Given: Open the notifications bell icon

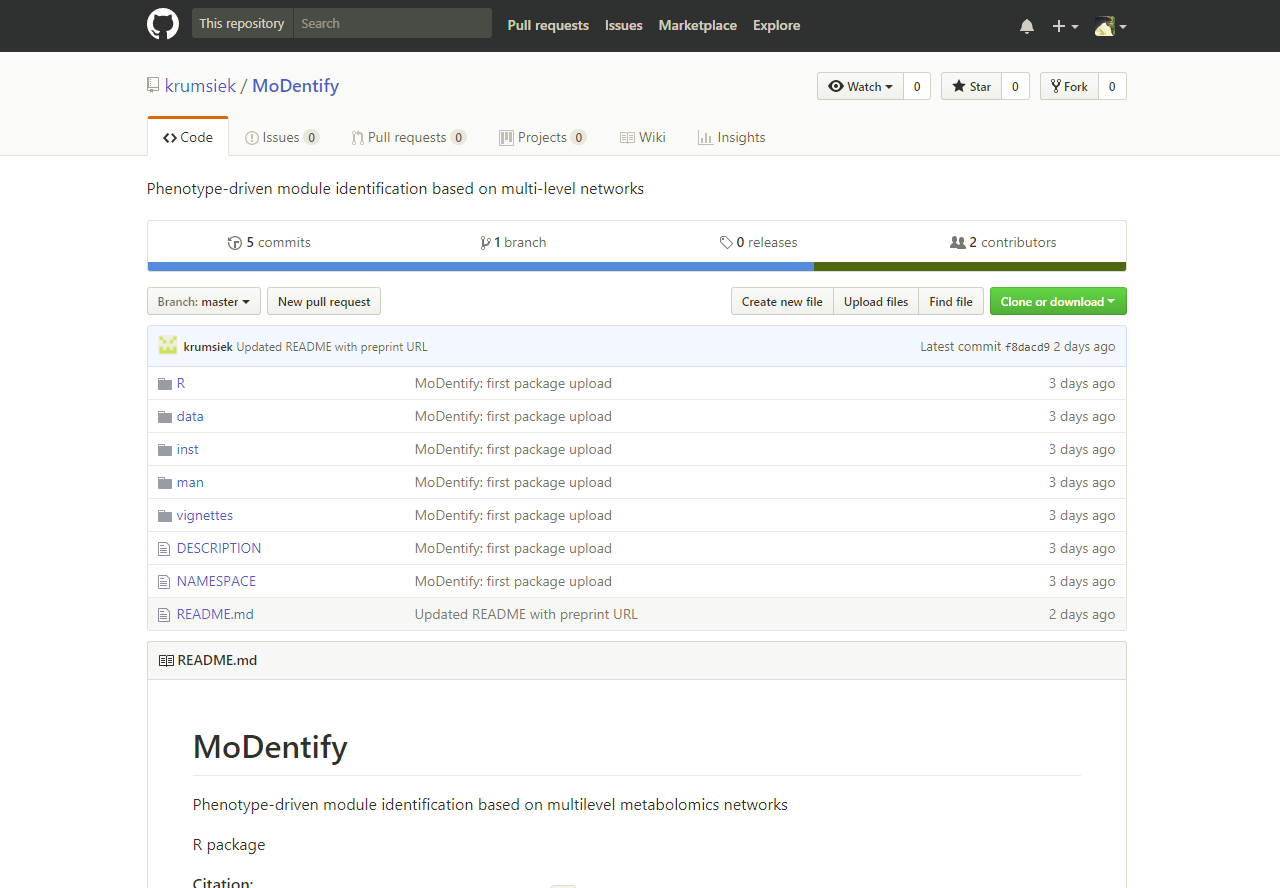Looking at the screenshot, I should click(1027, 26).
